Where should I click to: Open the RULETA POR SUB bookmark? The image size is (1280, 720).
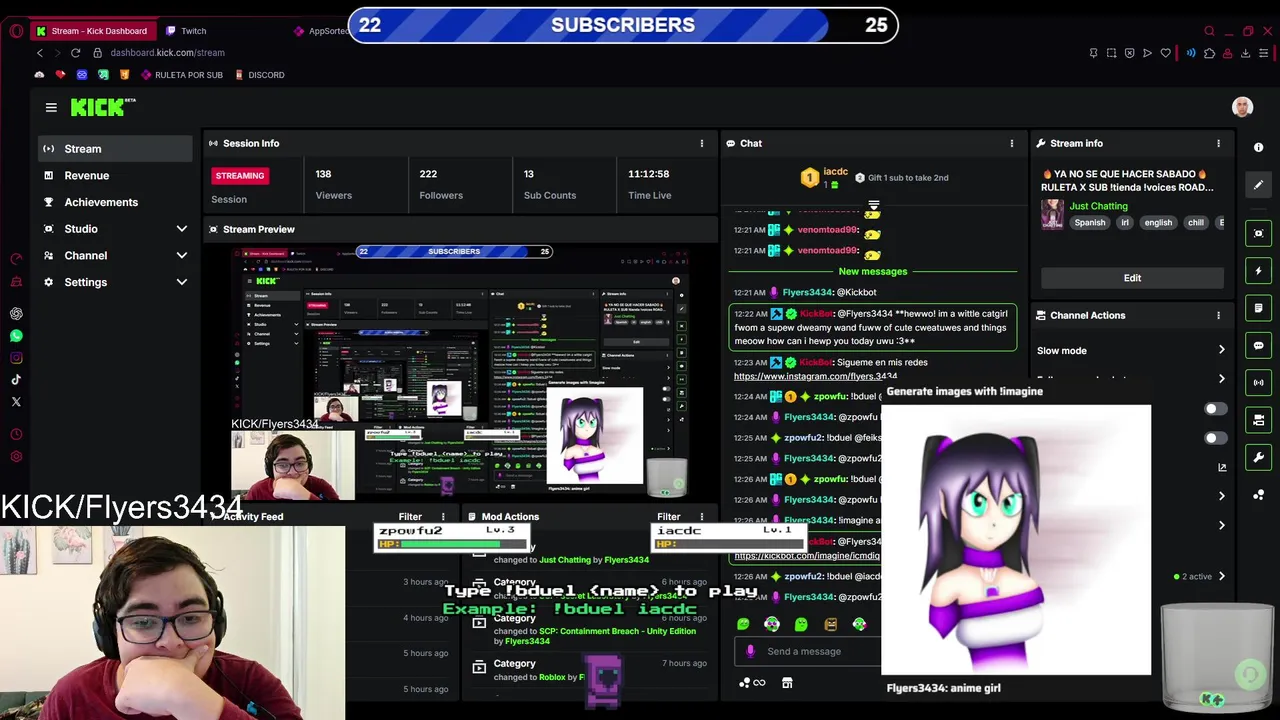[x=182, y=75]
